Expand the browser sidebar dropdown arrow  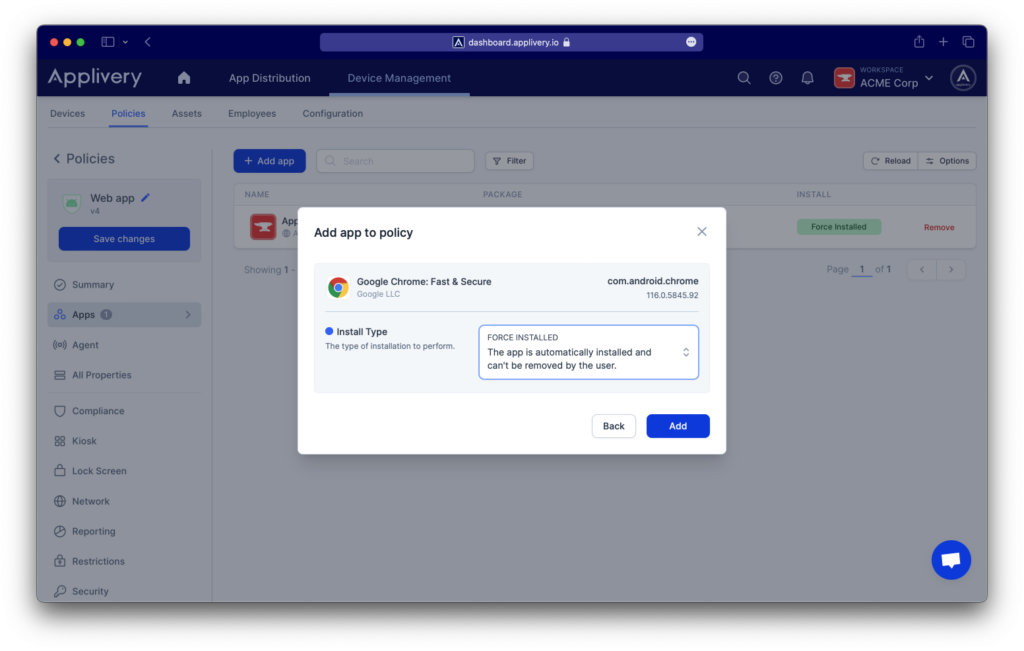click(x=125, y=42)
